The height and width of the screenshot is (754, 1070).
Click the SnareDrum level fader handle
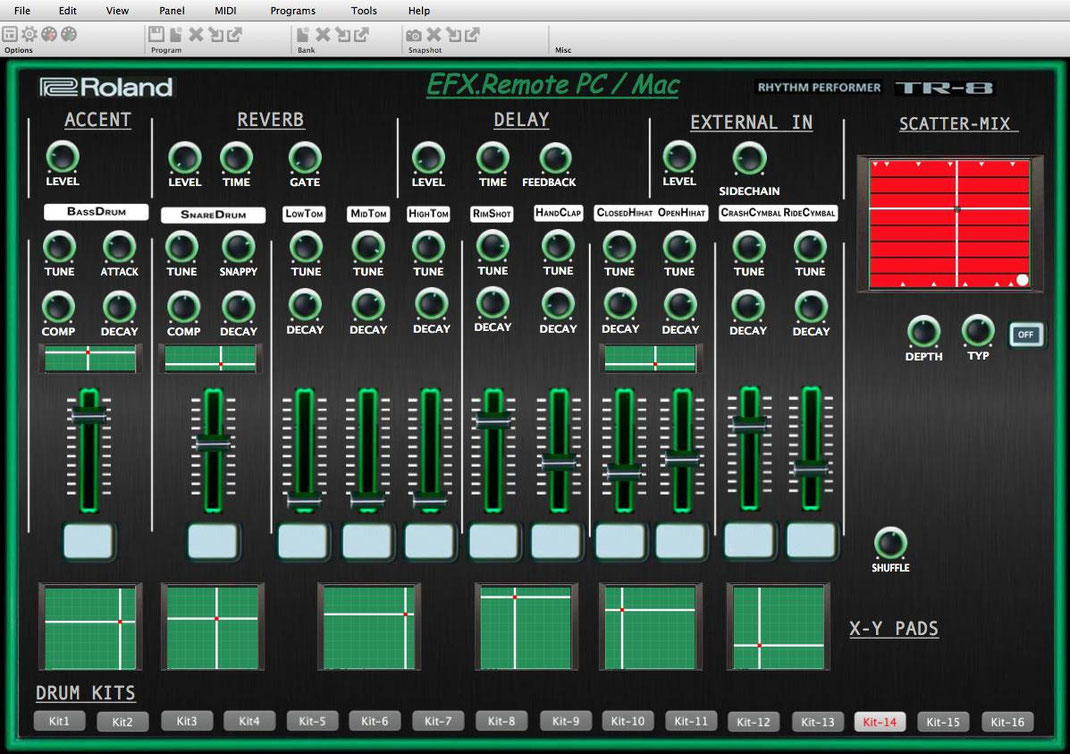point(213,443)
